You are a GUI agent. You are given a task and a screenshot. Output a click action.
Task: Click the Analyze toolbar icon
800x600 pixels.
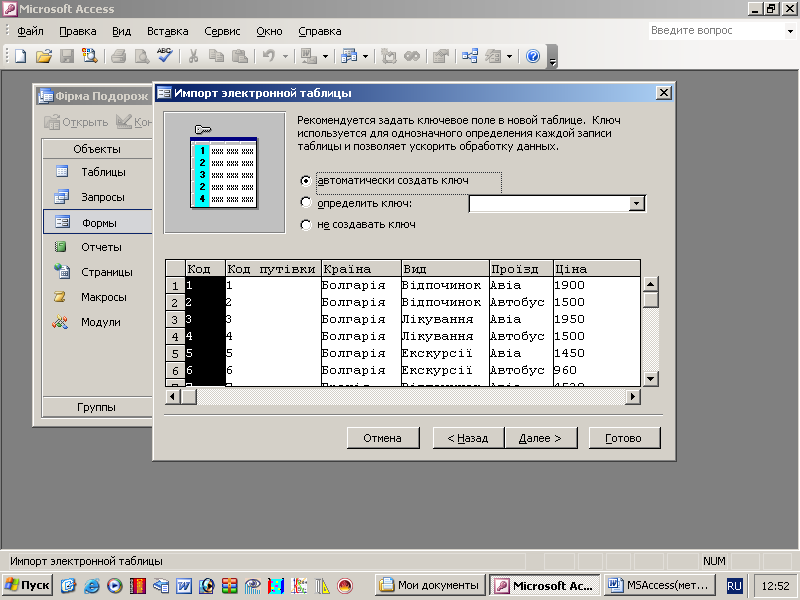(x=349, y=56)
